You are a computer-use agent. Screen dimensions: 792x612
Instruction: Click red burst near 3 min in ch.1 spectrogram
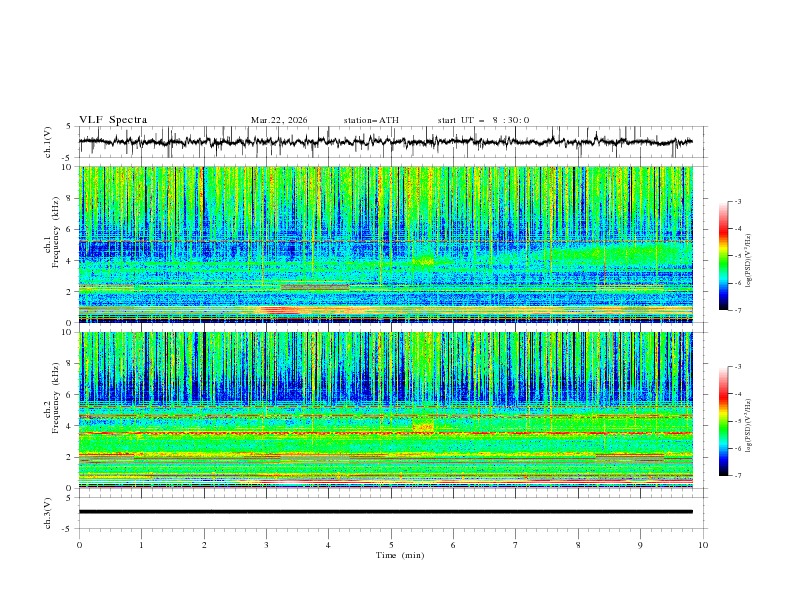tap(278, 310)
